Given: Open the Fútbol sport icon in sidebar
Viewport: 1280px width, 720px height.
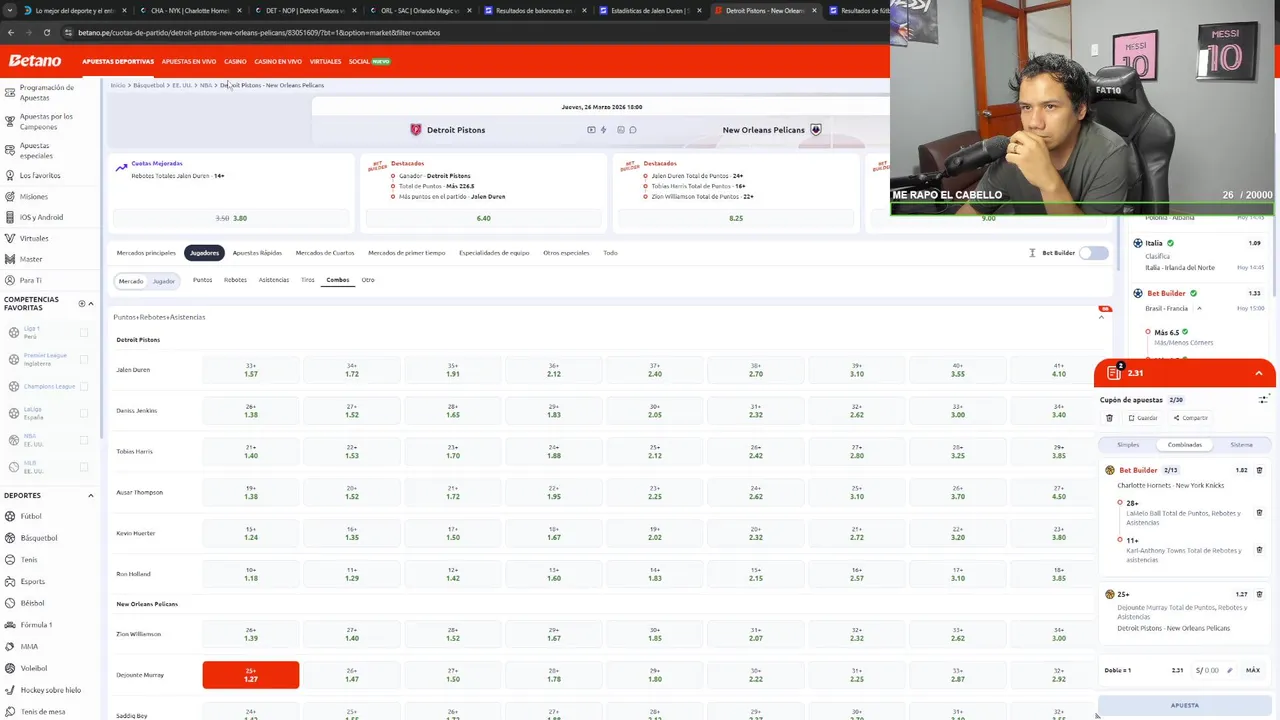Looking at the screenshot, I should point(10,516).
